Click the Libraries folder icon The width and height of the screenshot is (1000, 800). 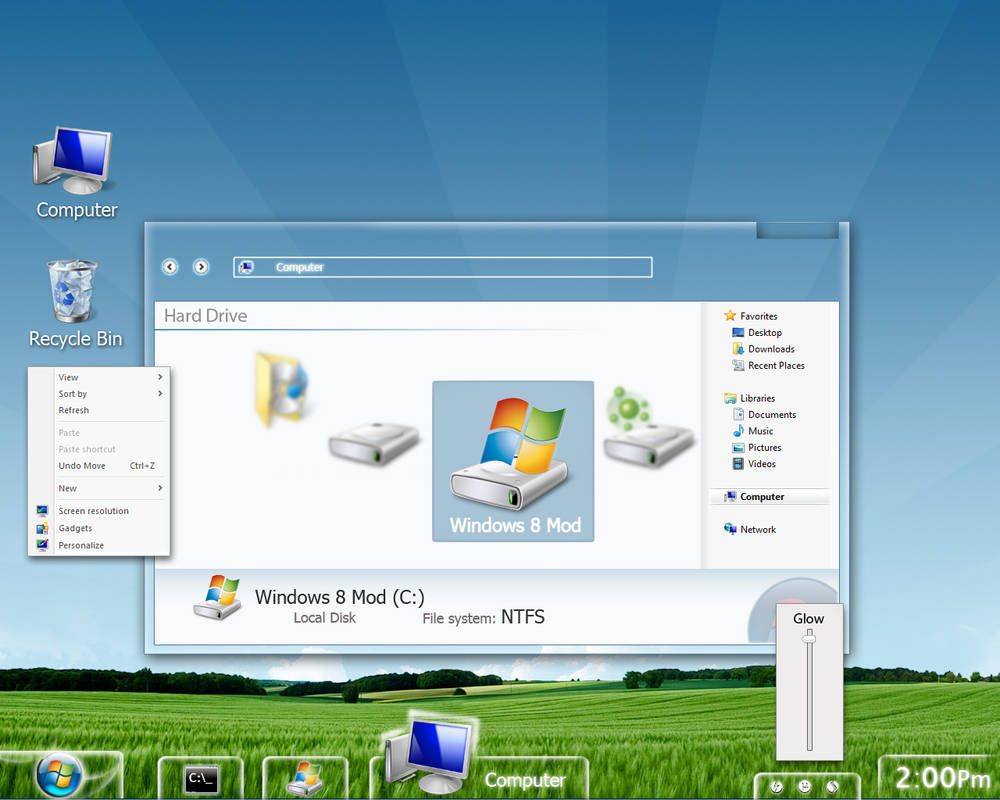coord(730,398)
